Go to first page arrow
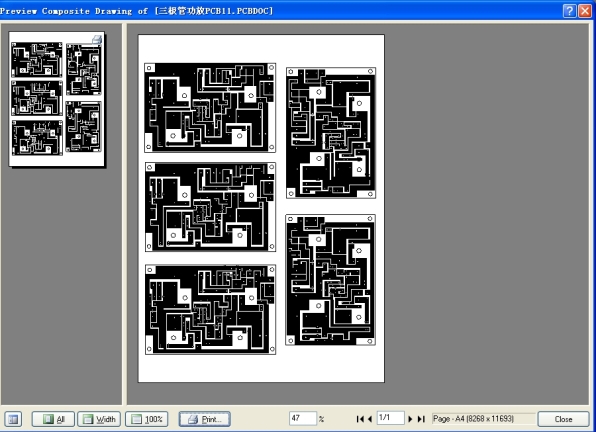The image size is (596, 432). pos(359,419)
